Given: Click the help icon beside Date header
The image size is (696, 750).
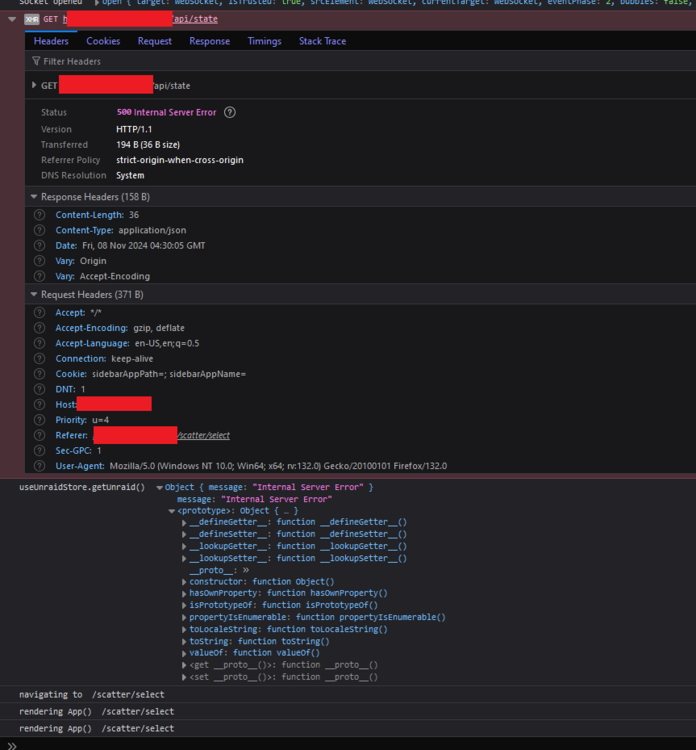Looking at the screenshot, I should pyautogui.click(x=40, y=246).
